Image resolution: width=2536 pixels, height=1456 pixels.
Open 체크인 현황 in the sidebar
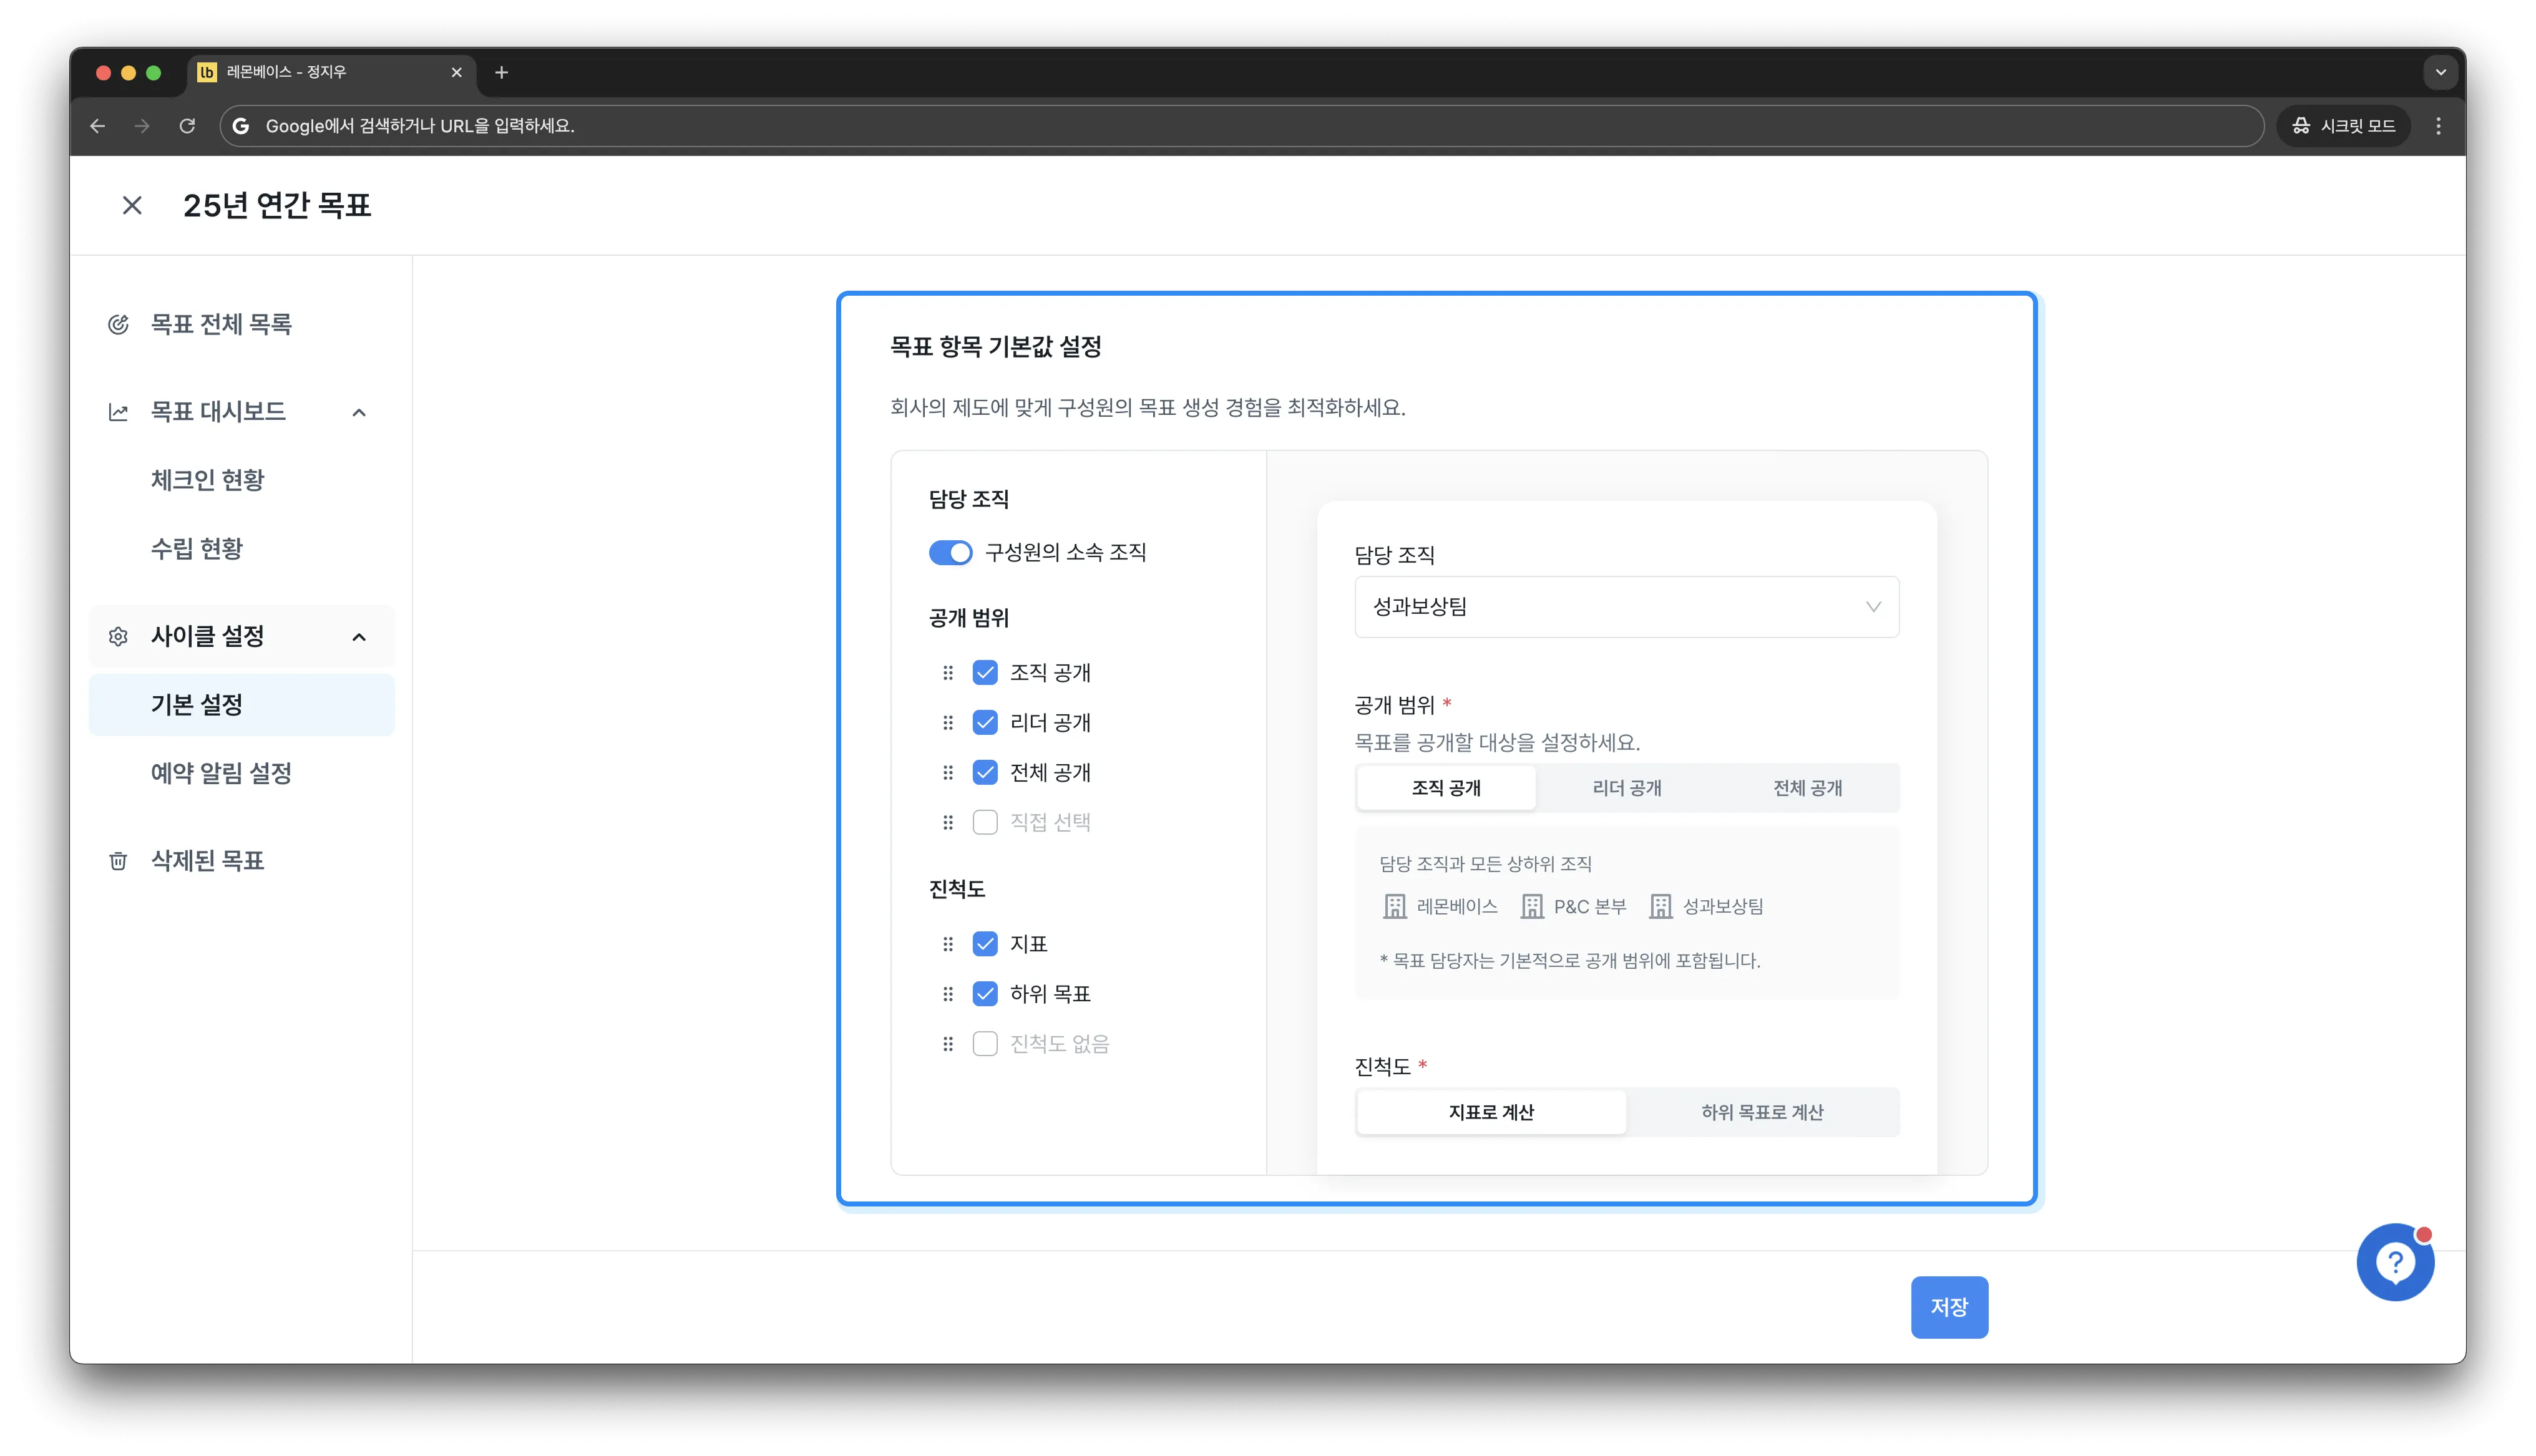[x=208, y=480]
